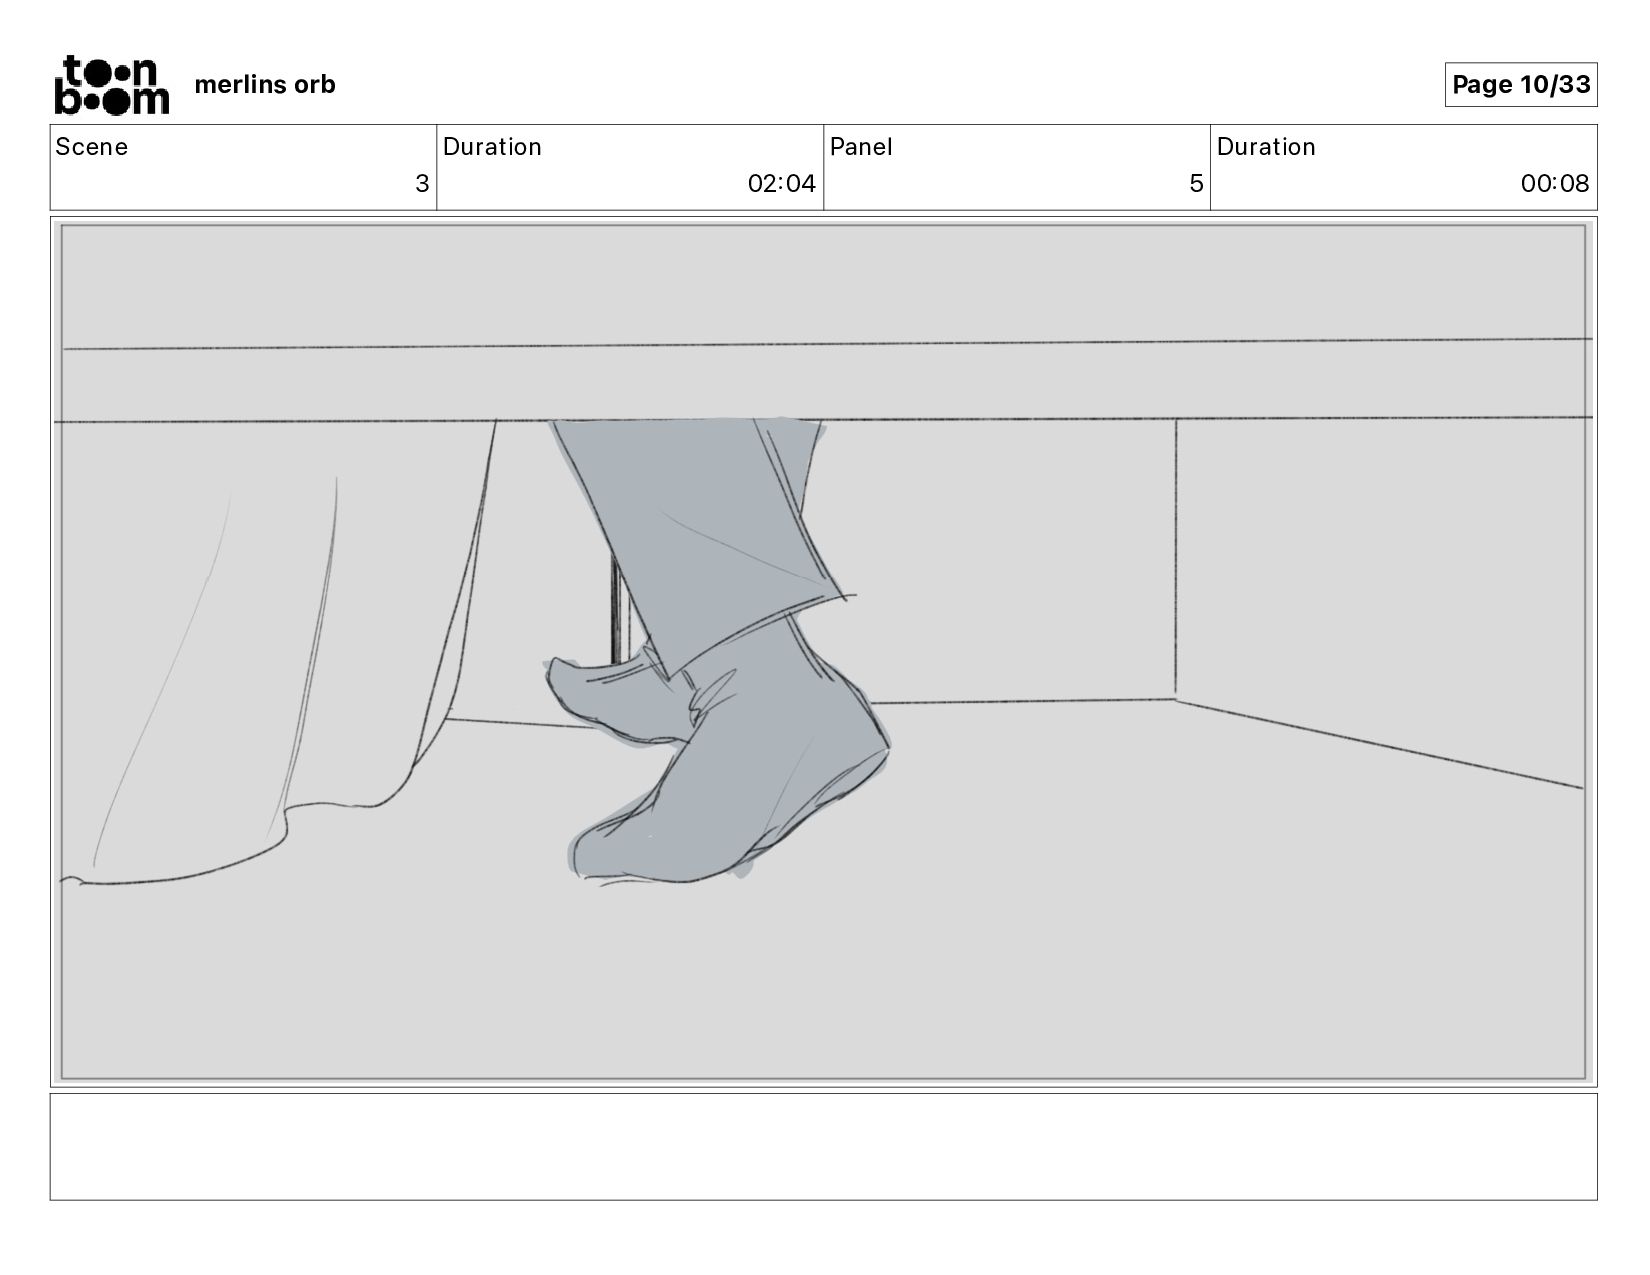Click the storyboard panel drawing of feet

click(x=824, y=652)
